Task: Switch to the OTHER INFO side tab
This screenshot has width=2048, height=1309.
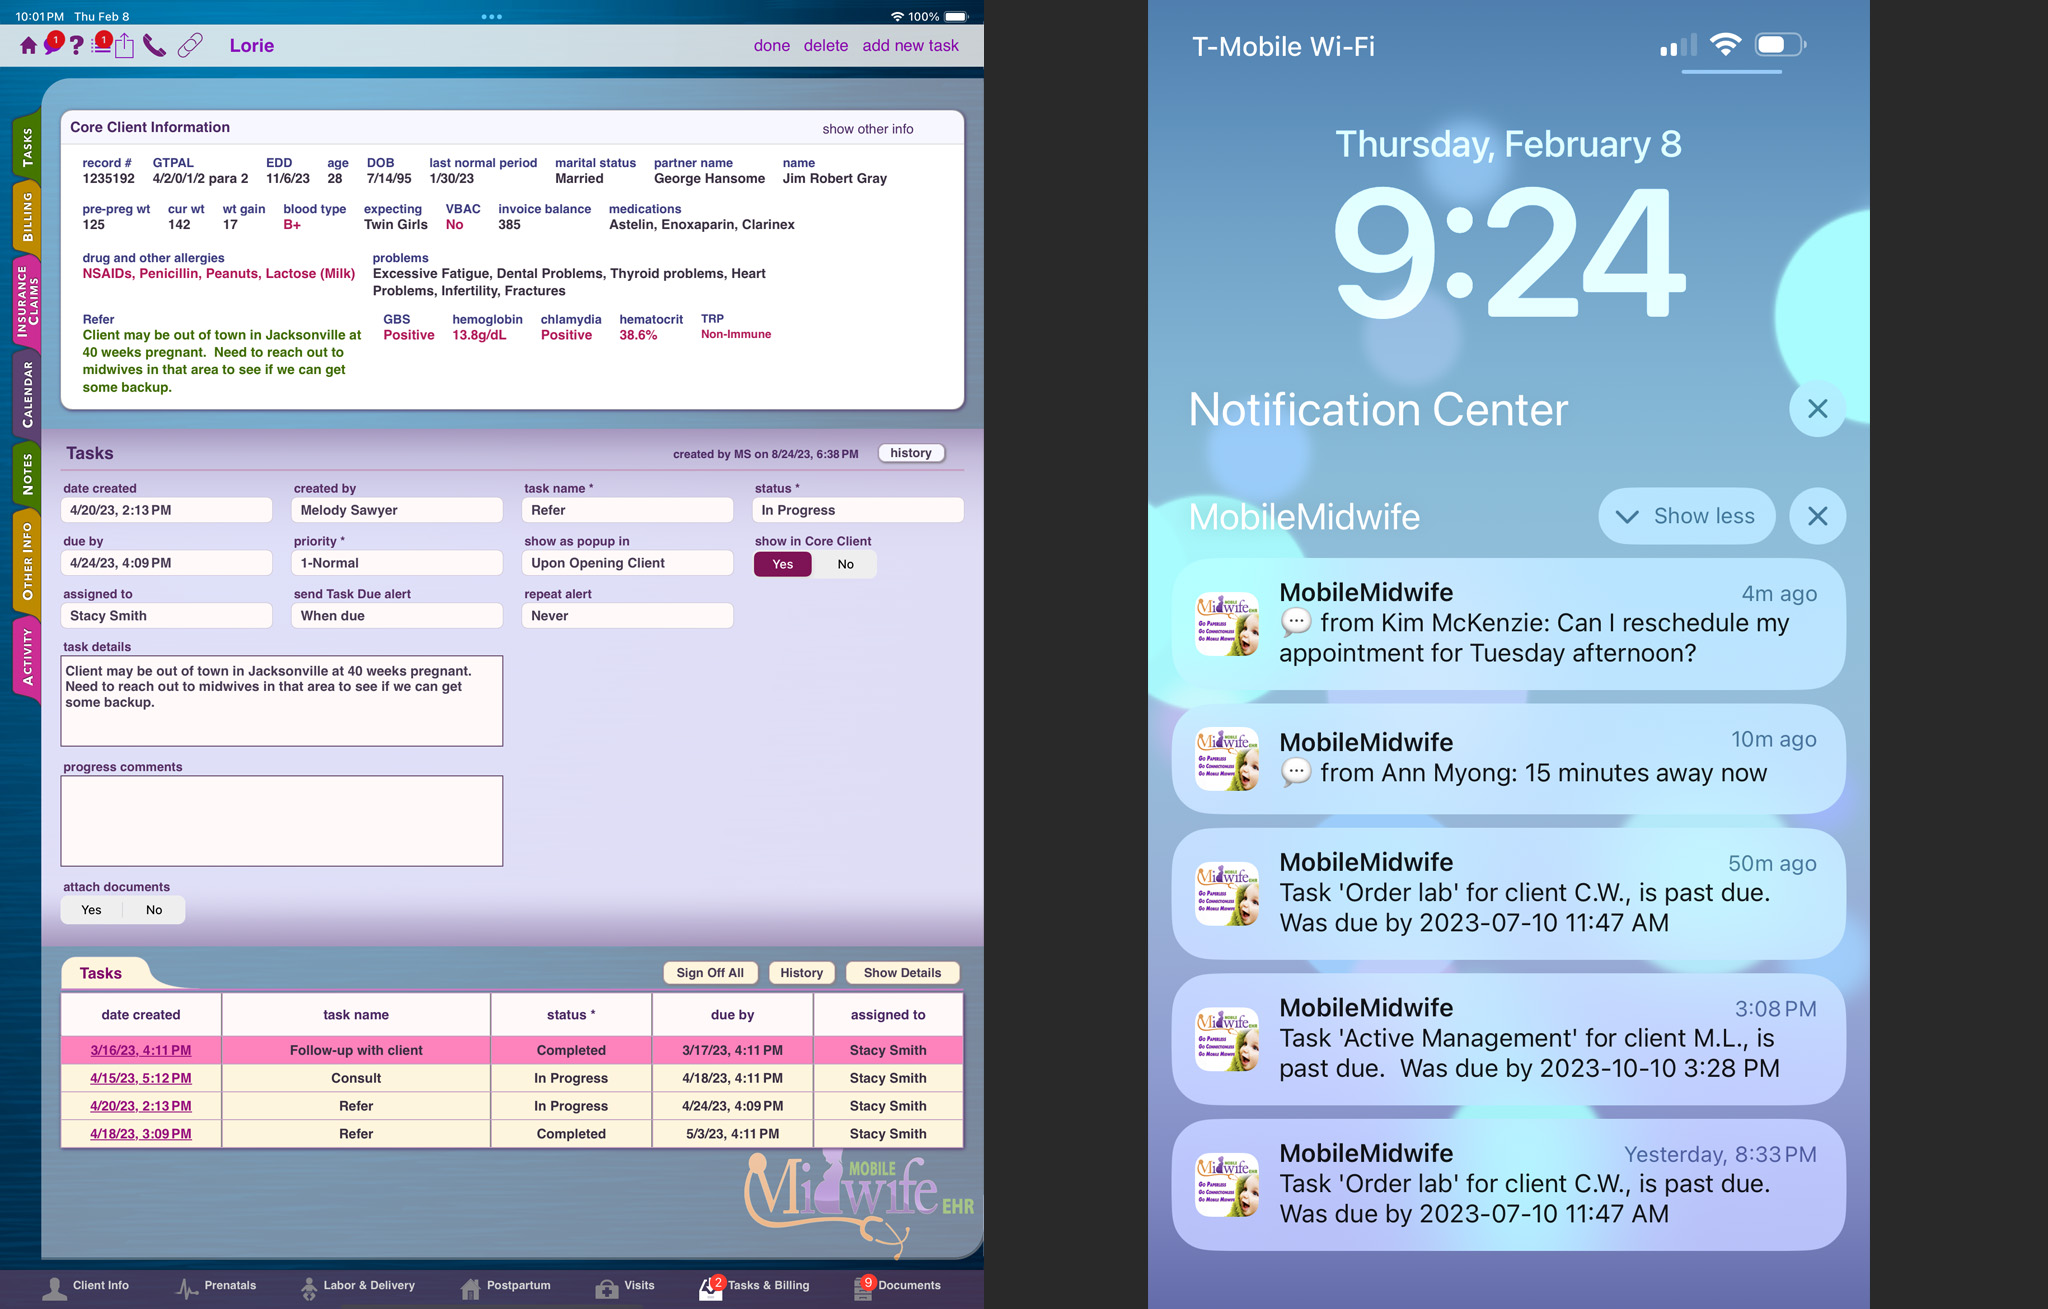Action: coord(27,560)
